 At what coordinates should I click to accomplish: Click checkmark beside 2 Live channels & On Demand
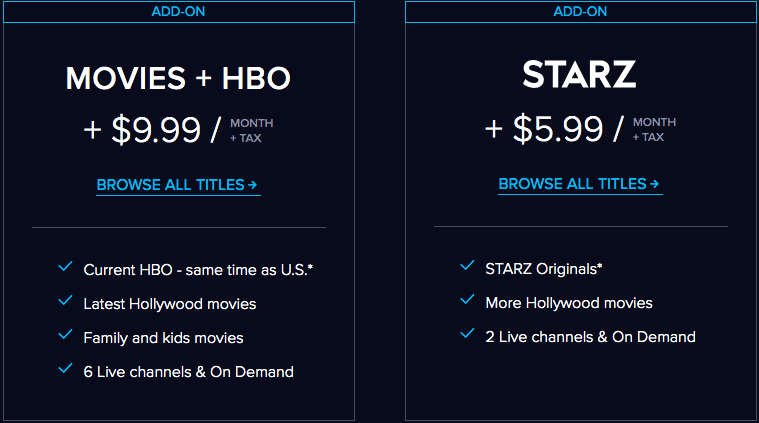point(467,333)
